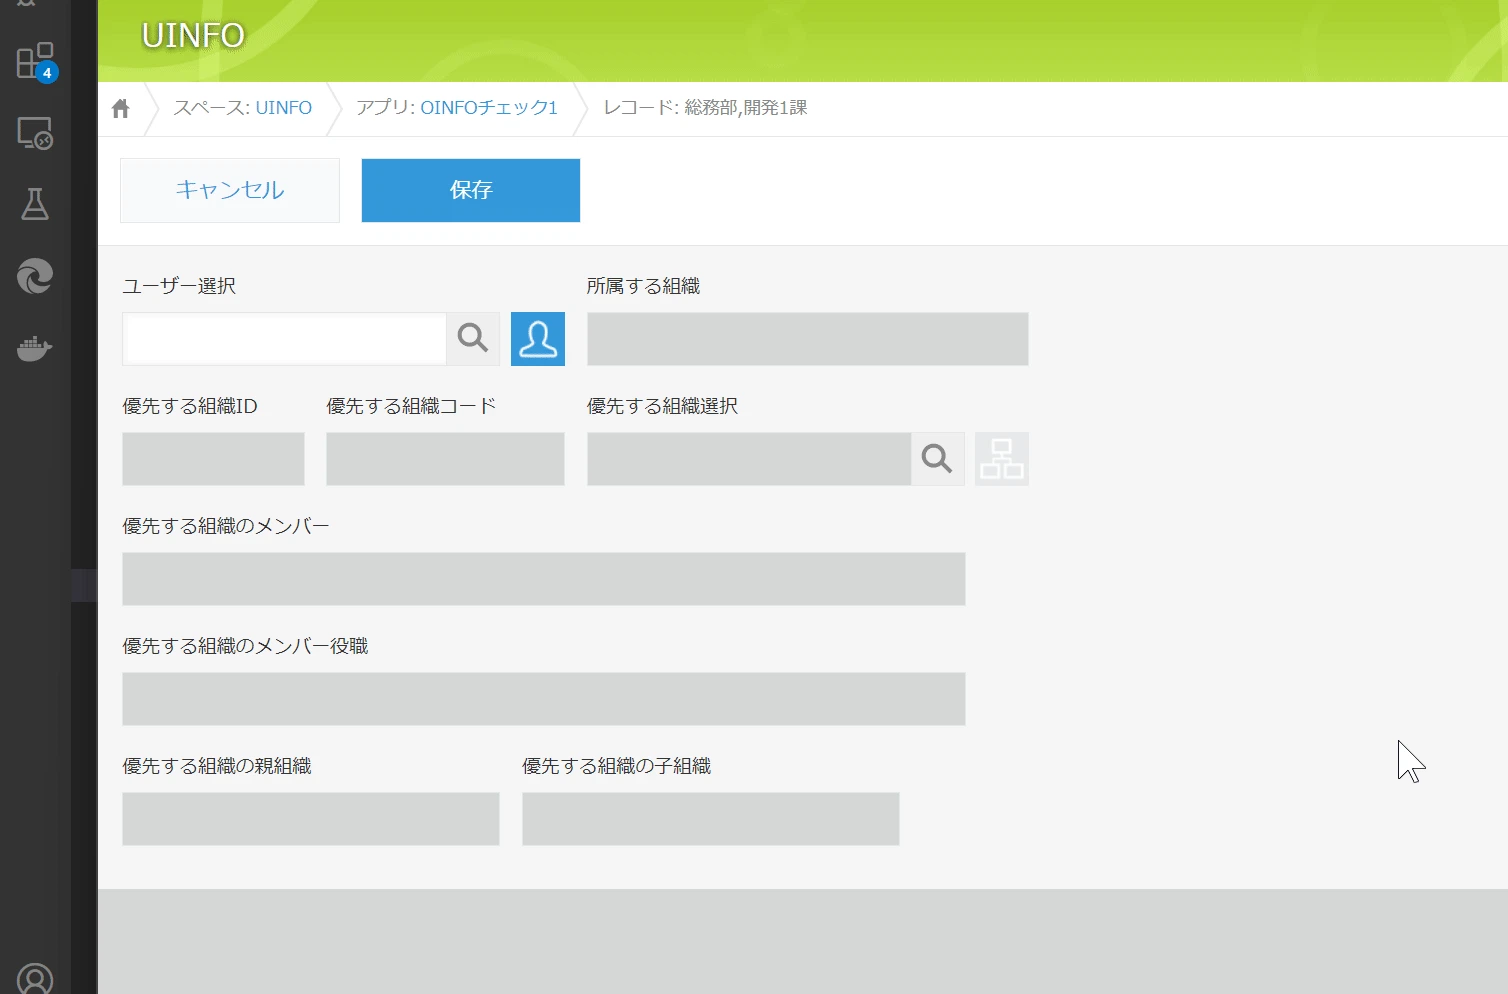Click the キャンセル button
Screen dimensions: 1508x994
click(x=230, y=190)
